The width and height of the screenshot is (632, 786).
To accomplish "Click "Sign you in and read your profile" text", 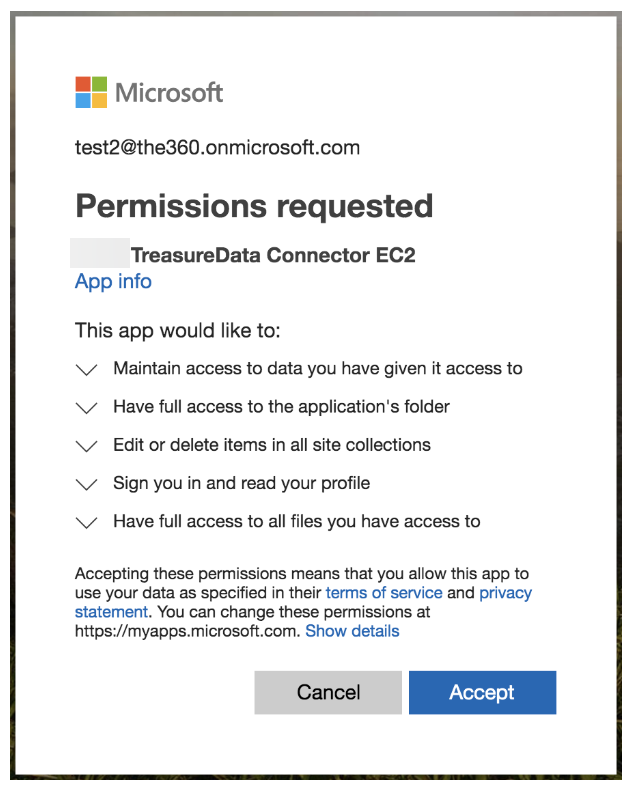I will click(241, 483).
